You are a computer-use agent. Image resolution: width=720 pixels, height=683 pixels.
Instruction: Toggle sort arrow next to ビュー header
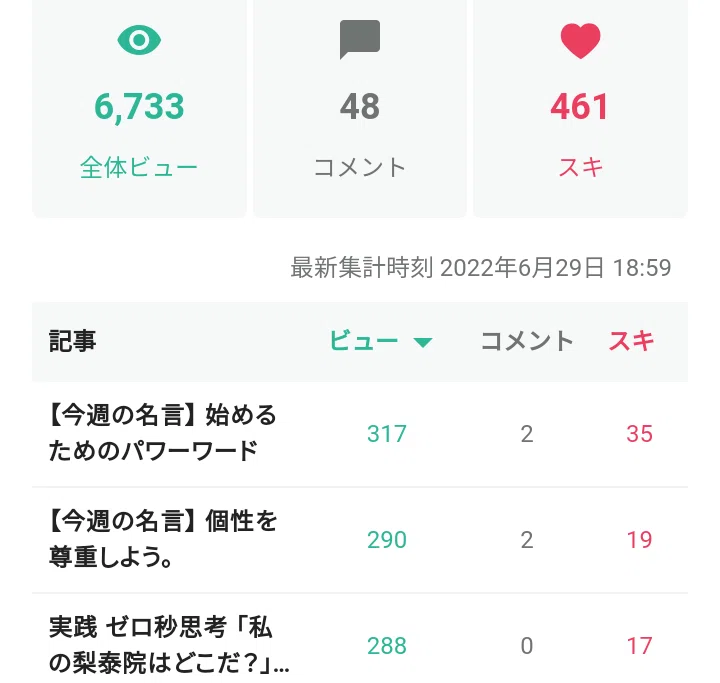pos(423,342)
